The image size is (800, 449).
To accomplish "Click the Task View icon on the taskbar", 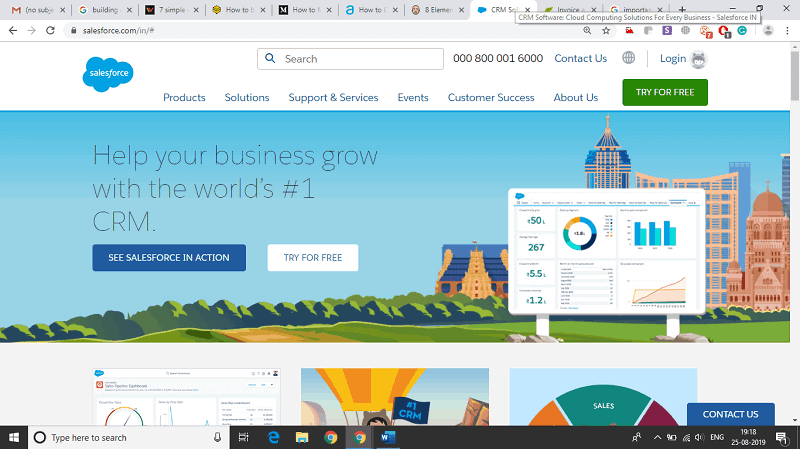I will 243,437.
